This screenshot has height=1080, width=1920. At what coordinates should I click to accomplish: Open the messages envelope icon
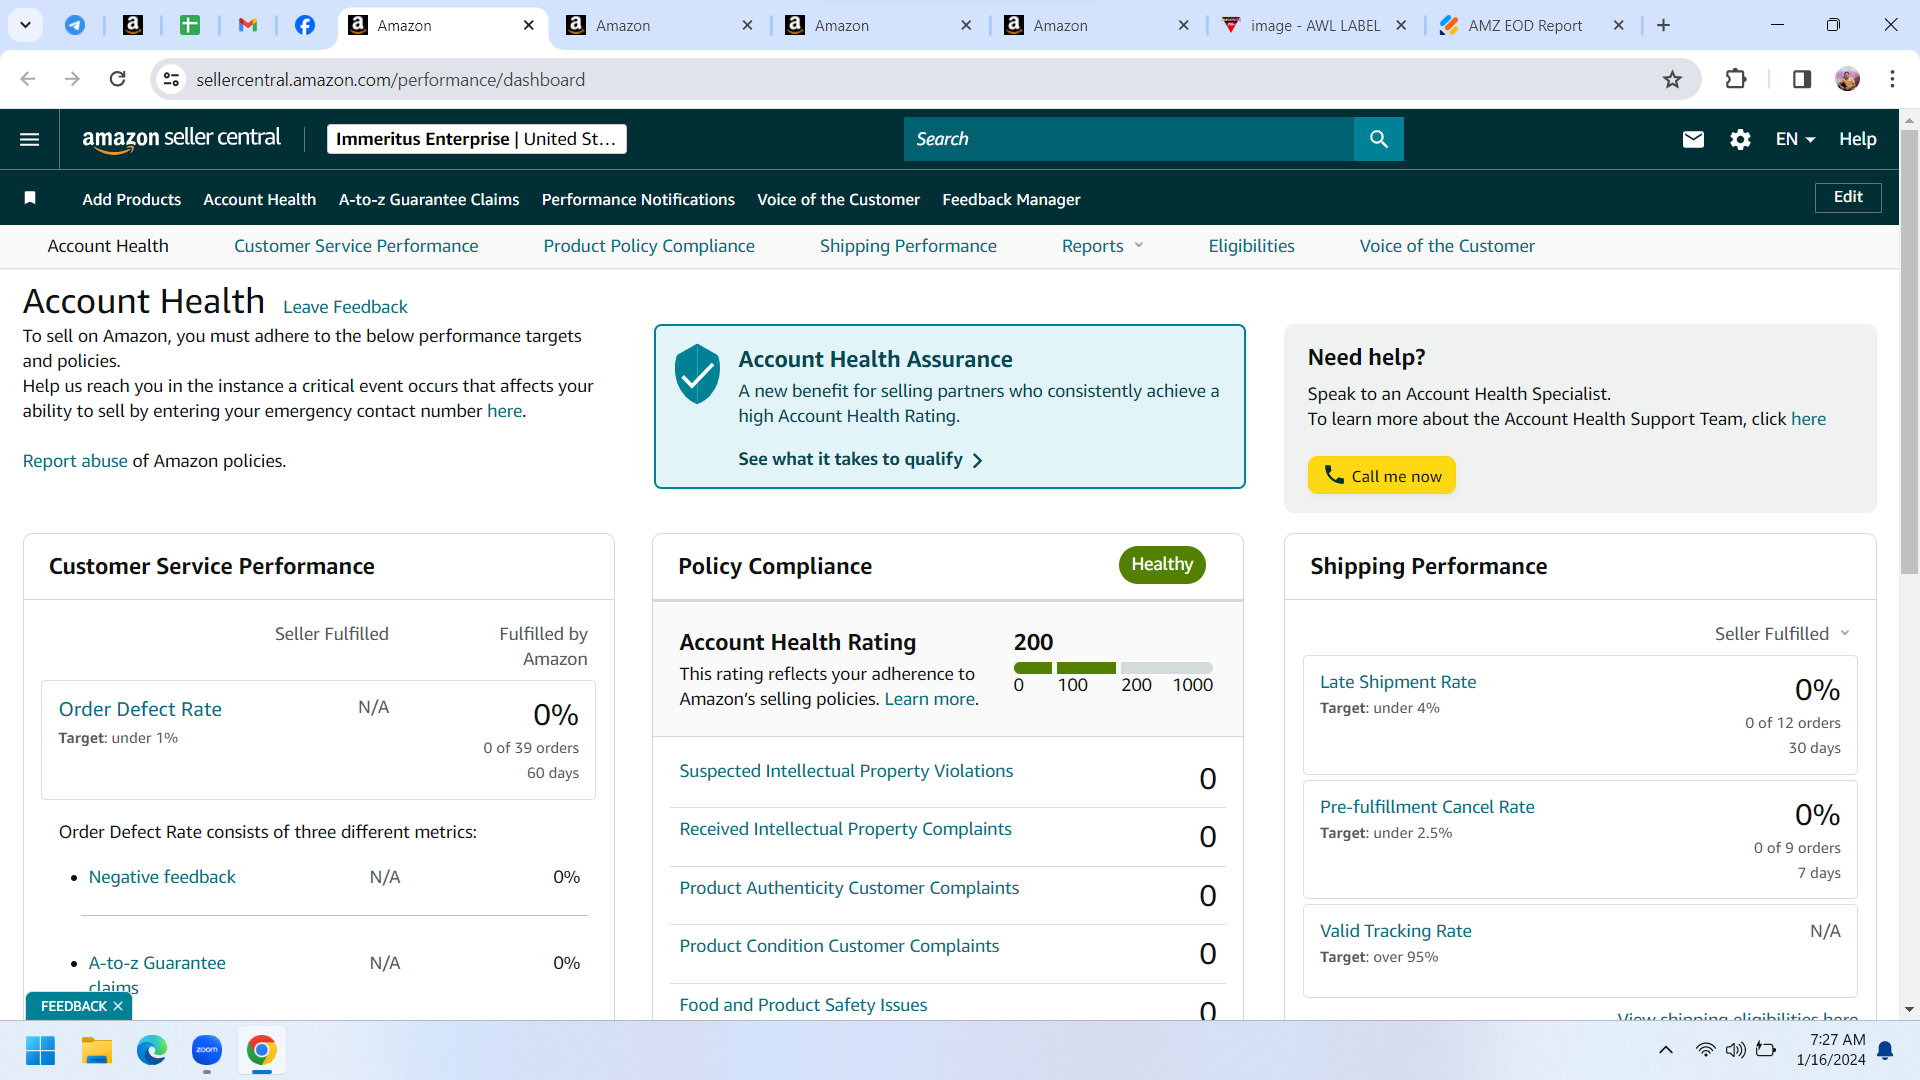click(1693, 139)
